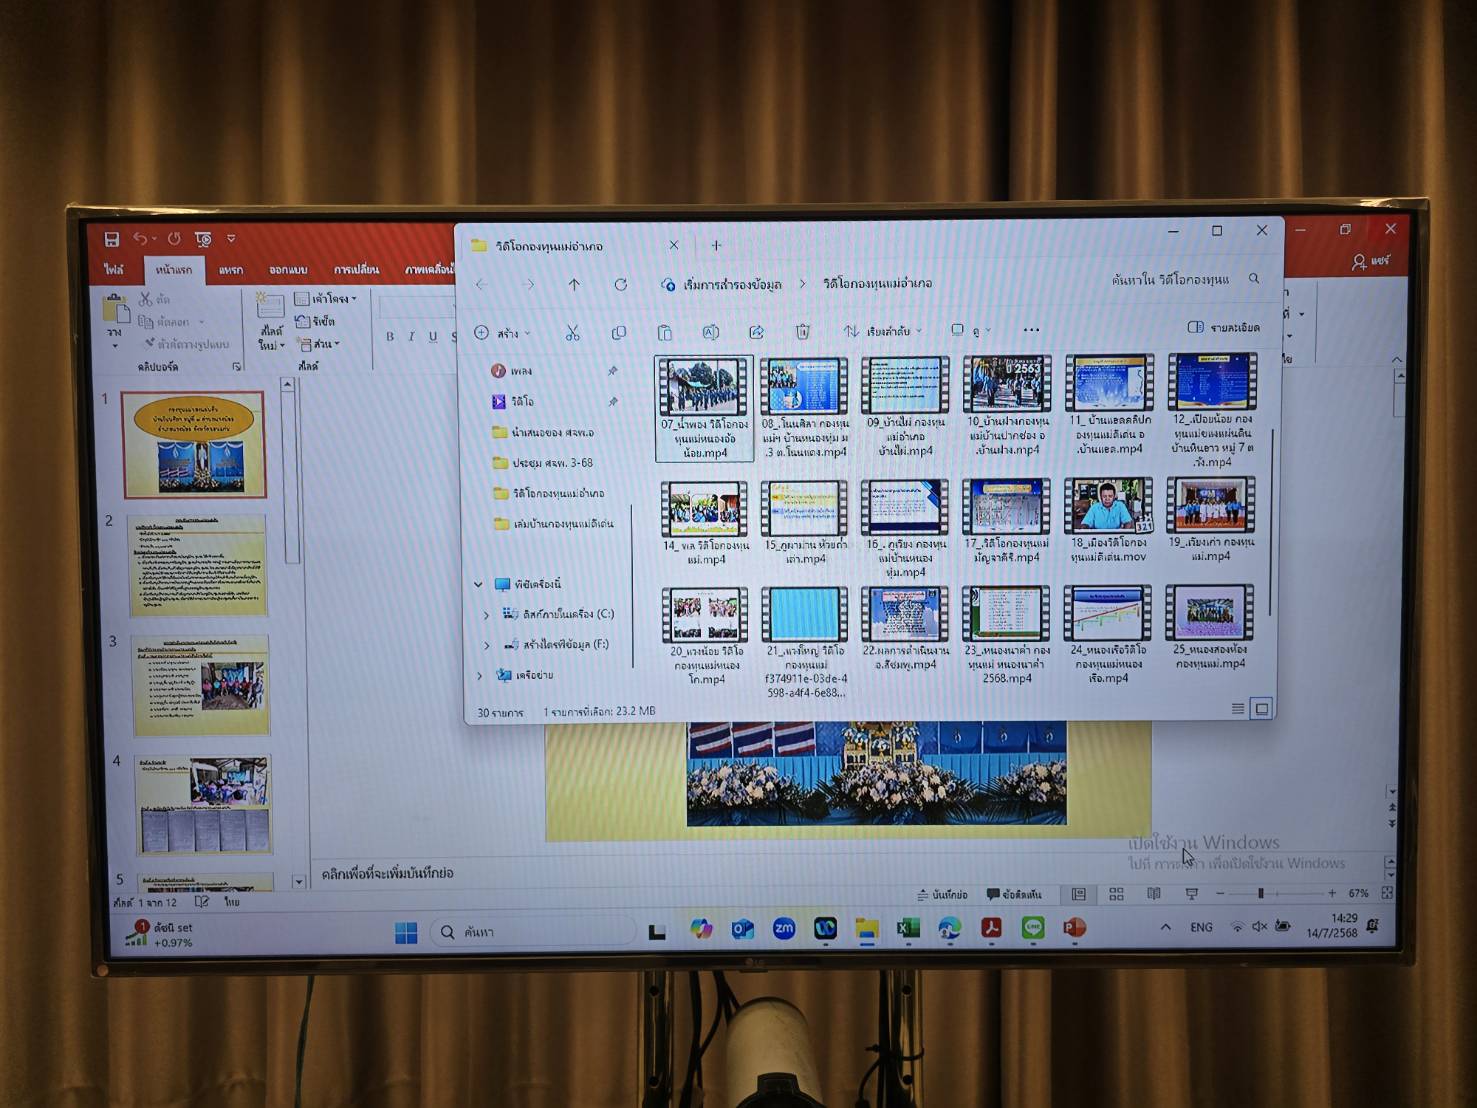Expand the Local Disk (C:) tree node

tap(487, 615)
